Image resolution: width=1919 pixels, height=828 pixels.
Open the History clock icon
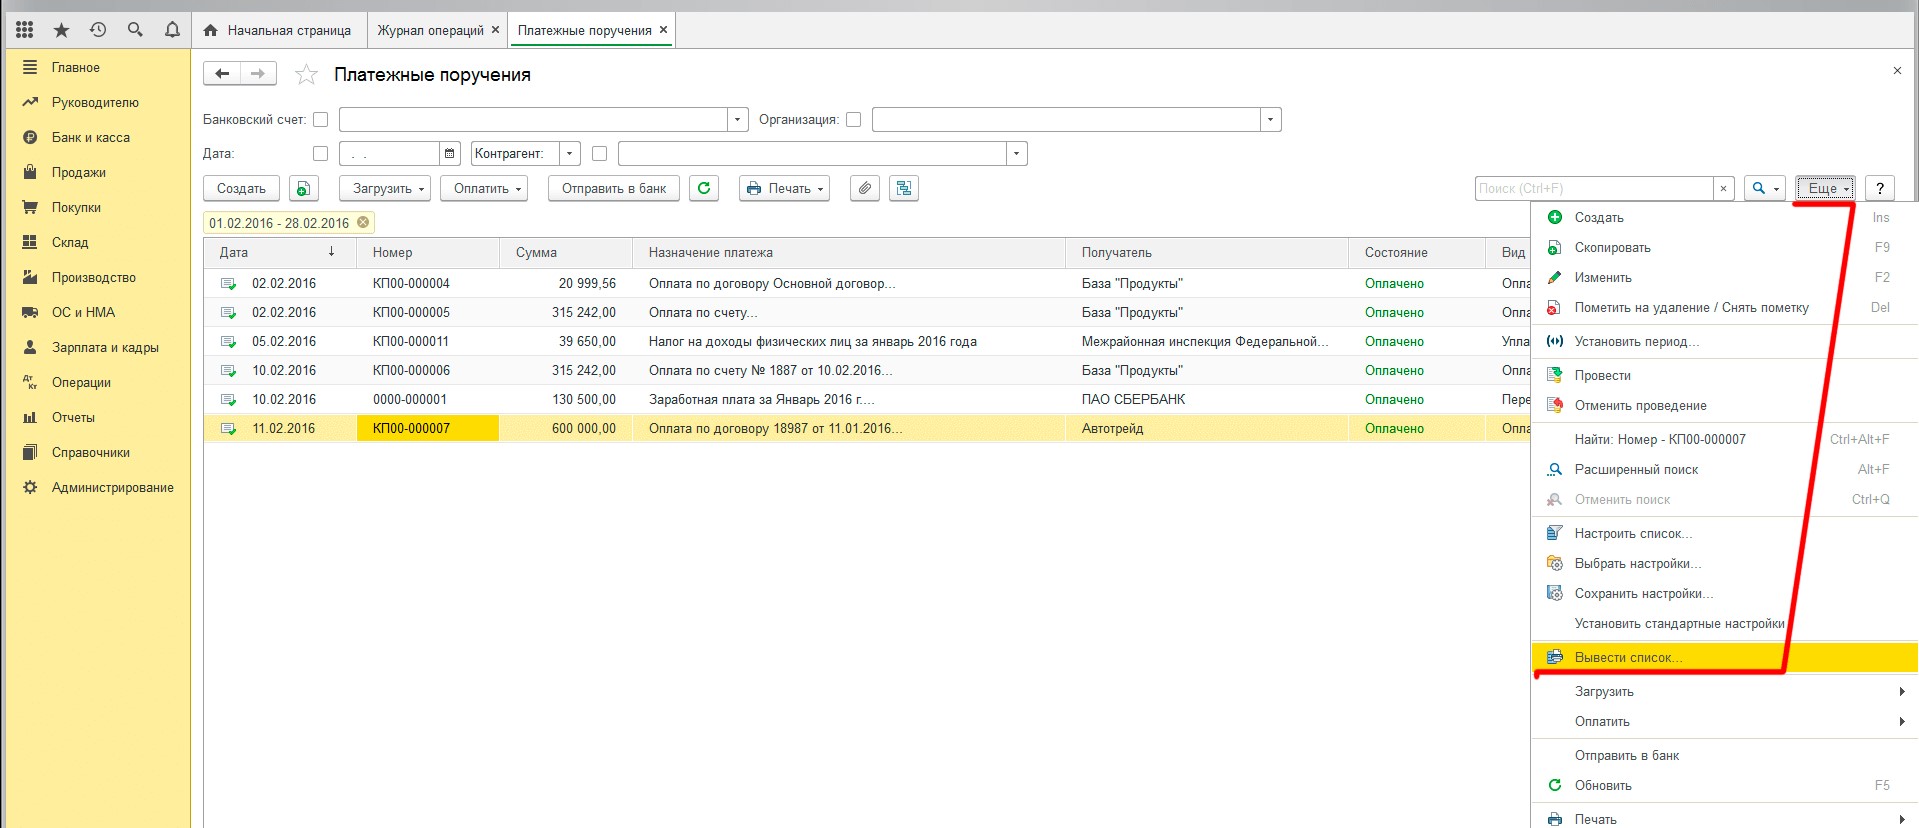98,30
